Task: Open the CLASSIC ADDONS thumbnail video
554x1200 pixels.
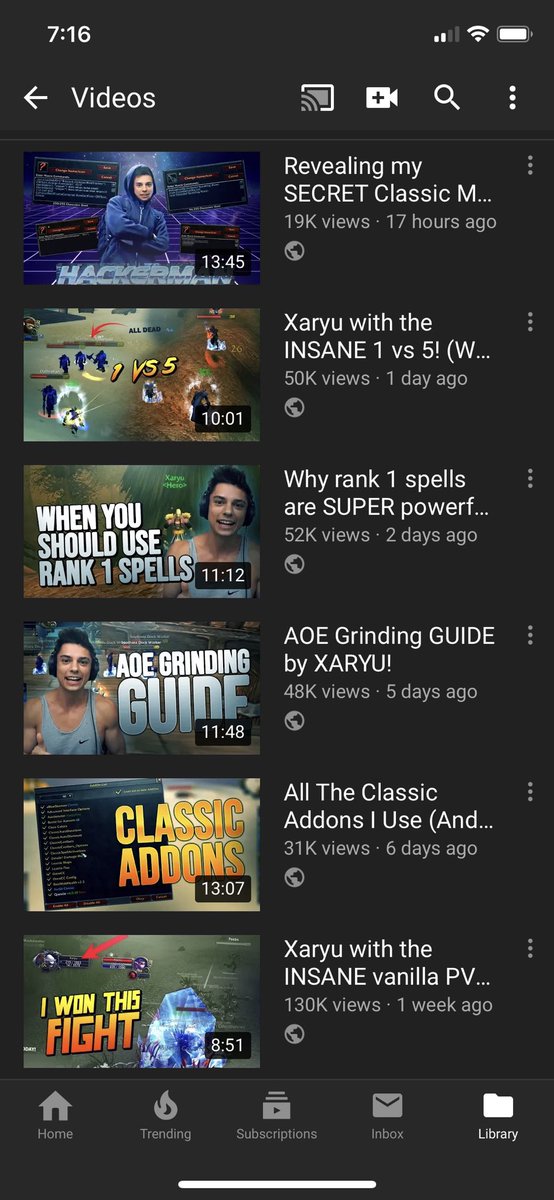Action: point(142,845)
